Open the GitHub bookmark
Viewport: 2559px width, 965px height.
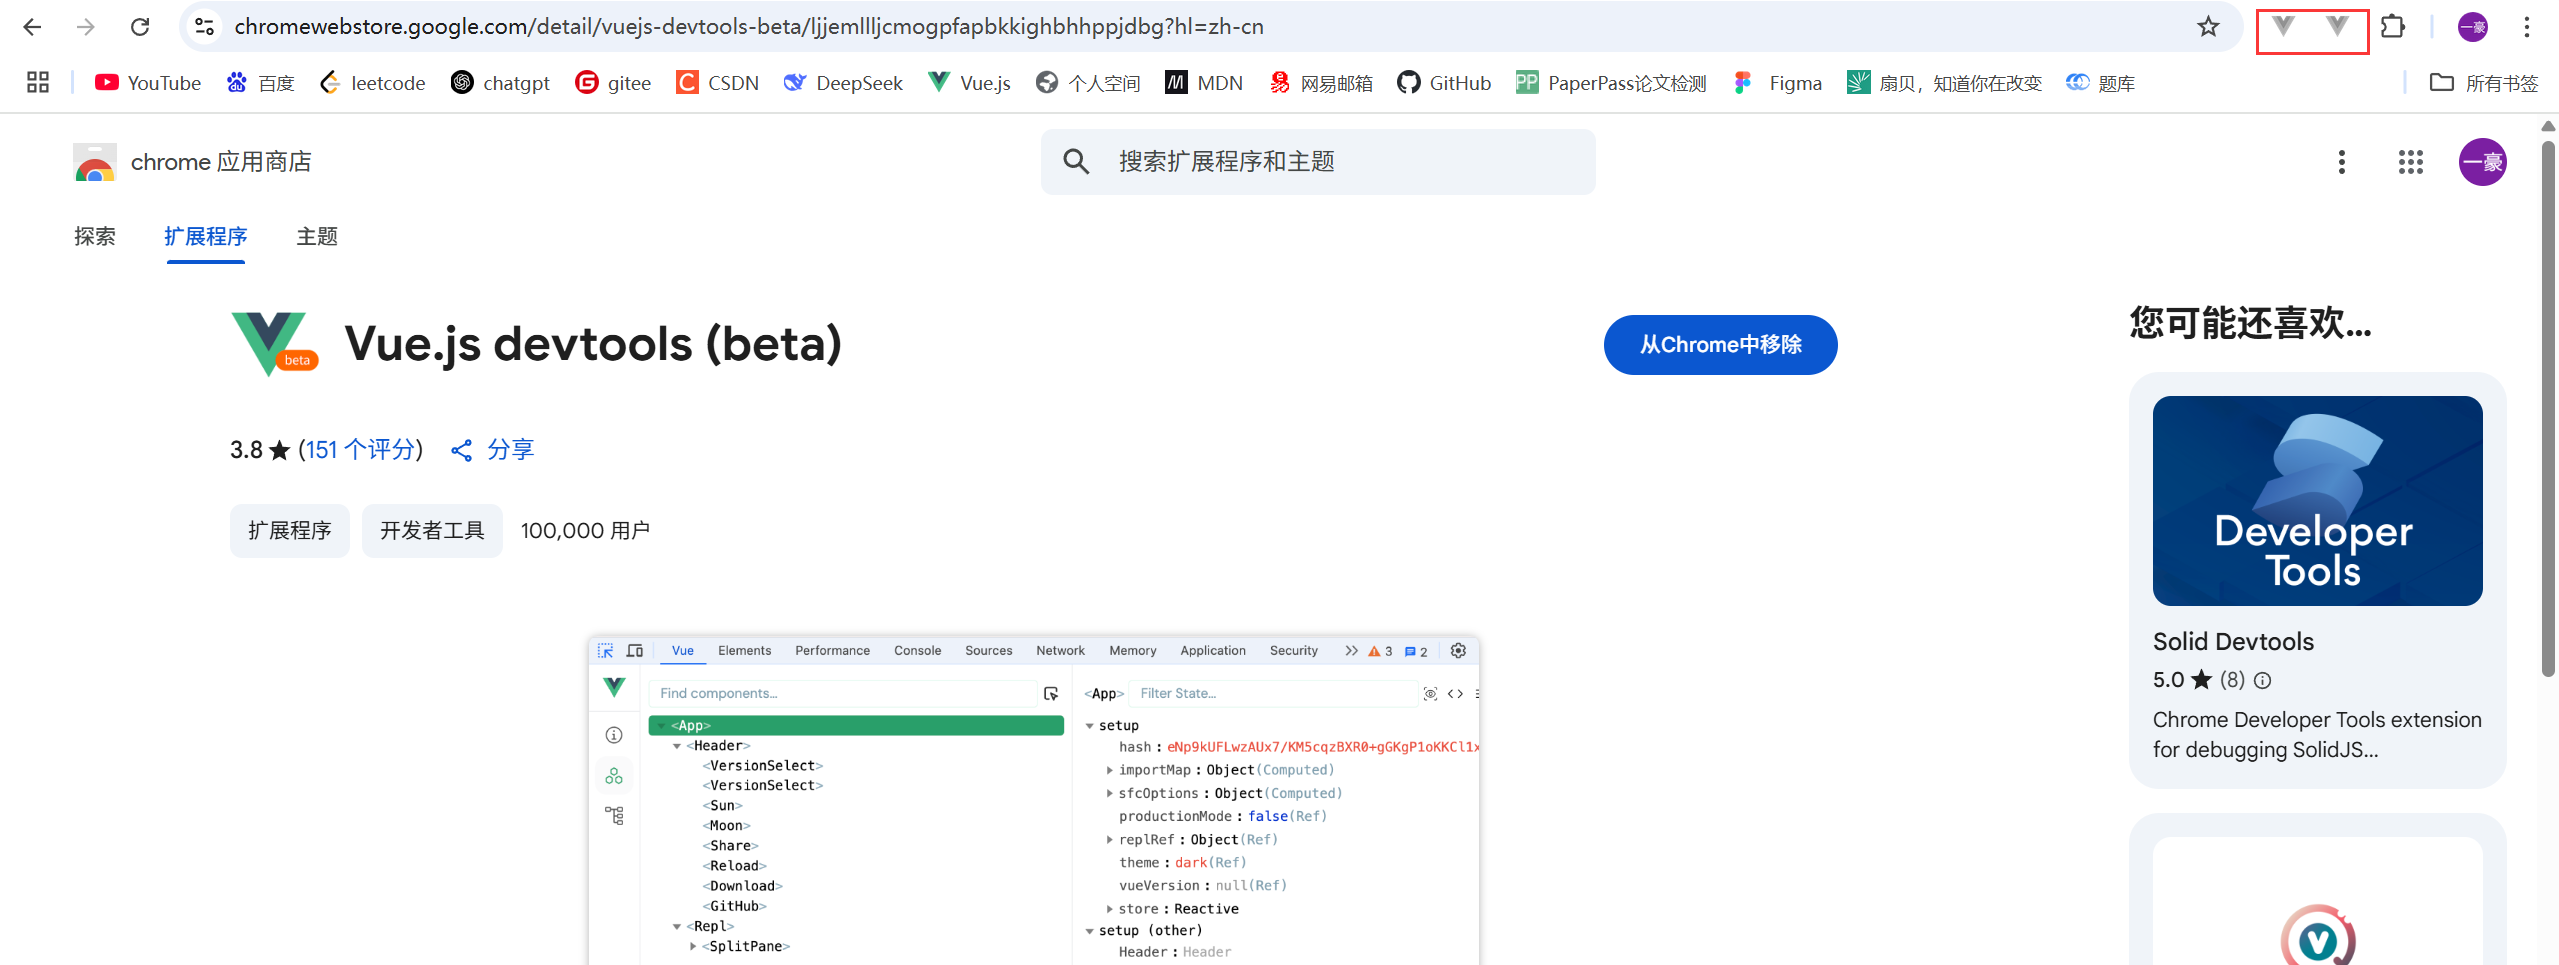point(1444,83)
